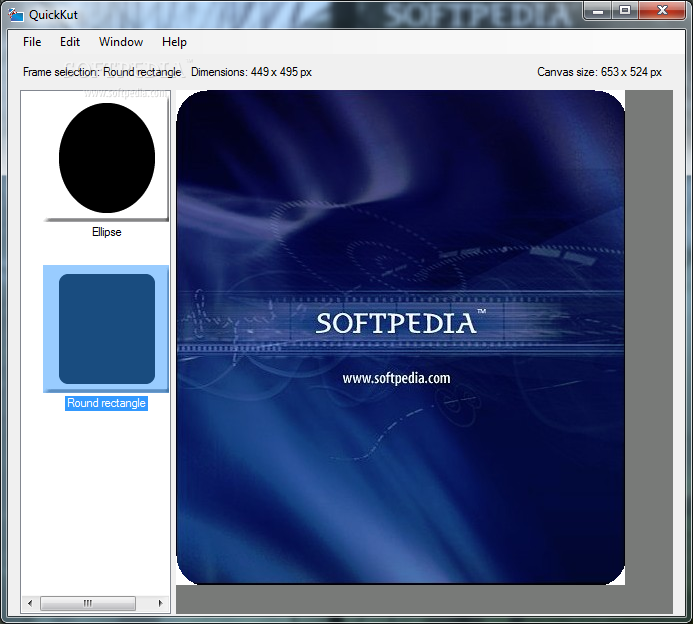Open the Window menu
Screen dimensions: 693x624
121,42
